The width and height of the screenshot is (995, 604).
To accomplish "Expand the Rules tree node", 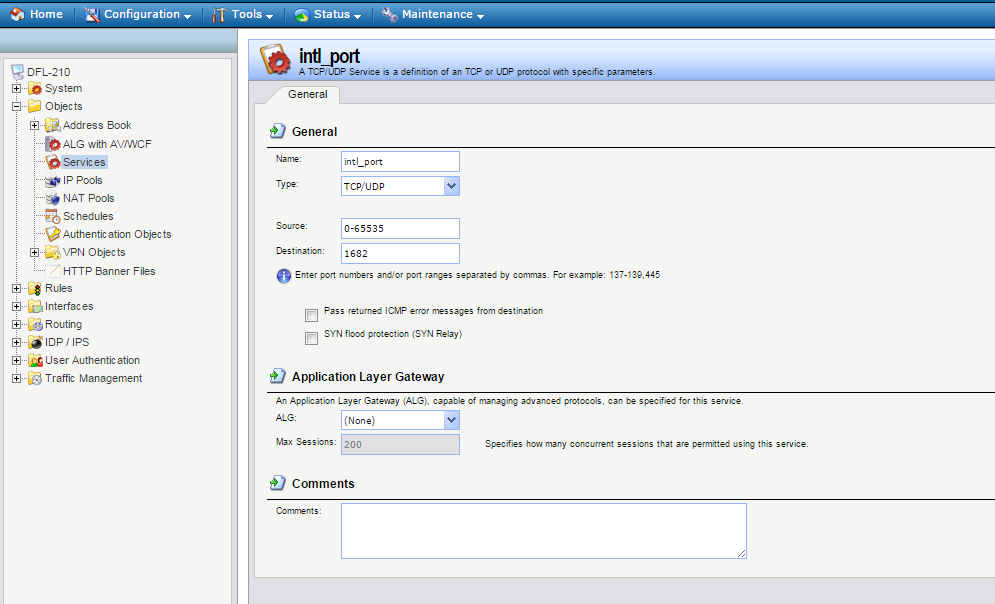I will (16, 289).
